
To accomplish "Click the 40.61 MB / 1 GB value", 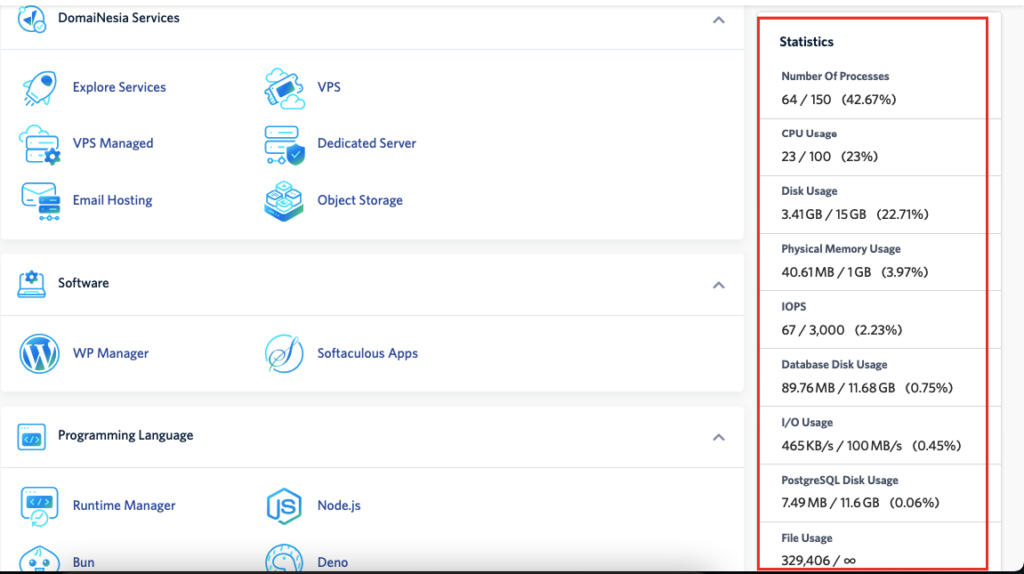I will tap(826, 272).
